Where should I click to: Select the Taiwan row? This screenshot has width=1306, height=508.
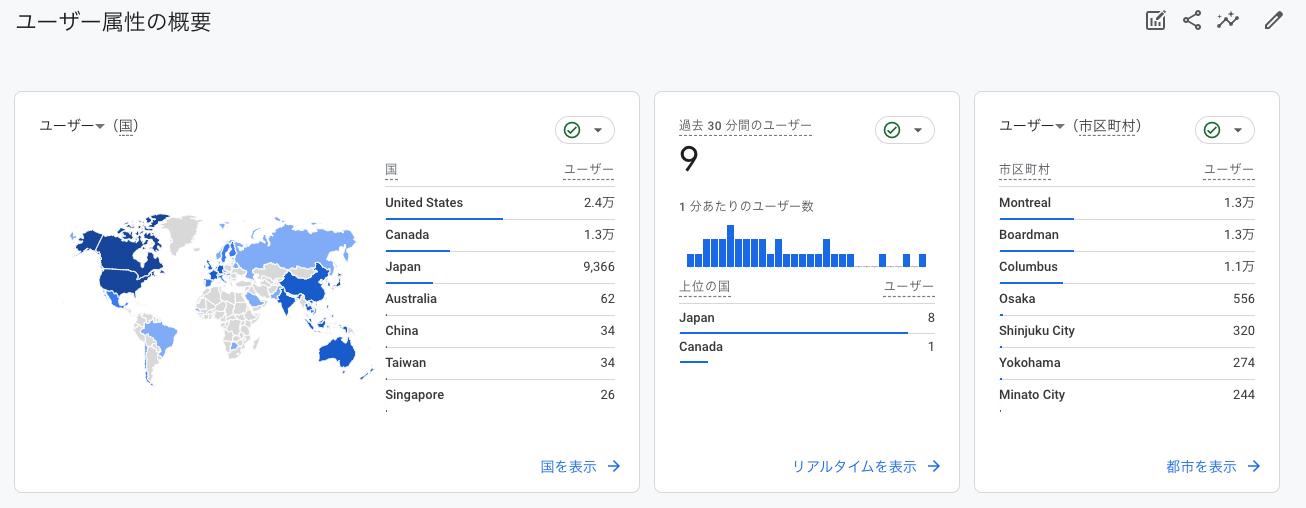500,363
